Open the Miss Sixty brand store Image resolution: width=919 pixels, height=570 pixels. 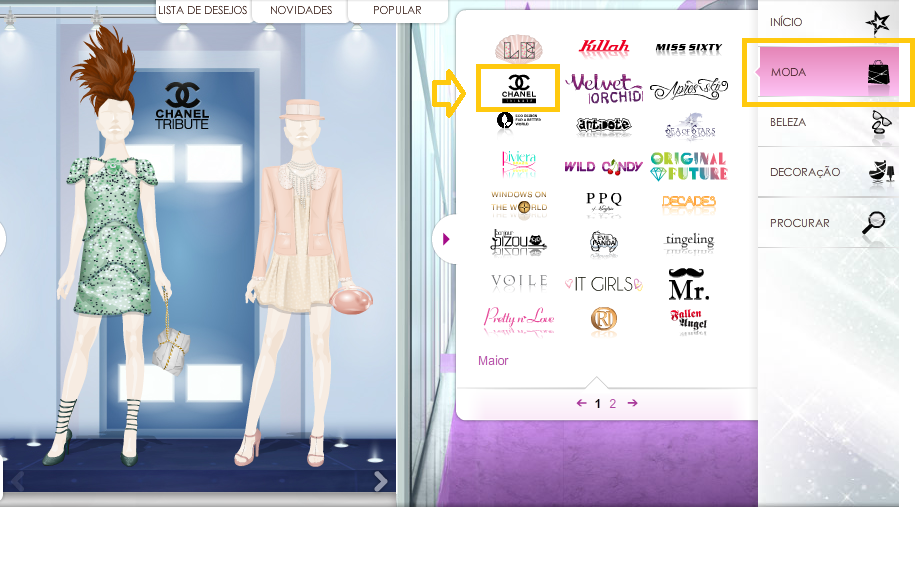pyautogui.click(x=689, y=48)
